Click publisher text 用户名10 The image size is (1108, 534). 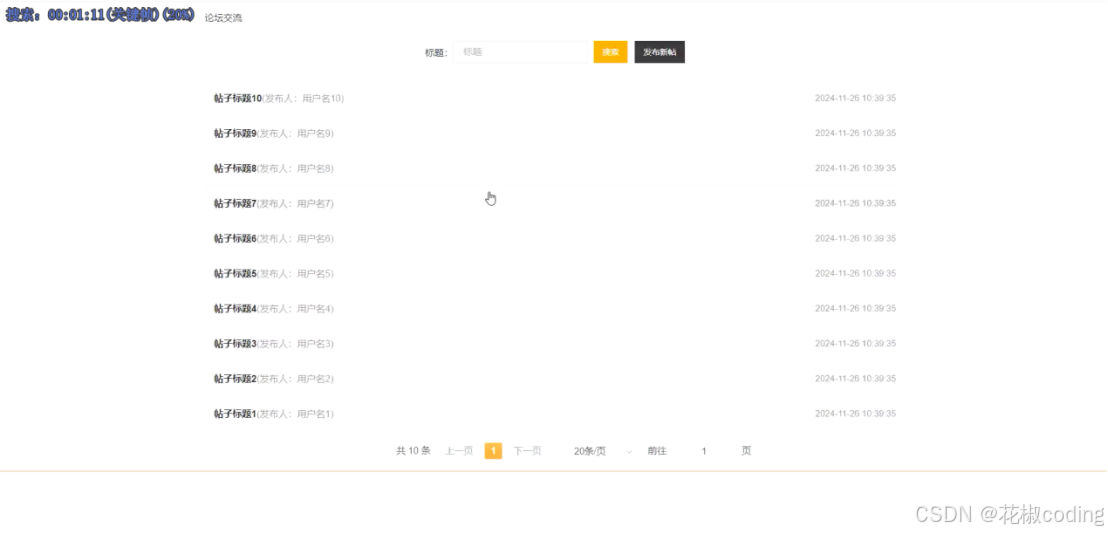pos(321,98)
